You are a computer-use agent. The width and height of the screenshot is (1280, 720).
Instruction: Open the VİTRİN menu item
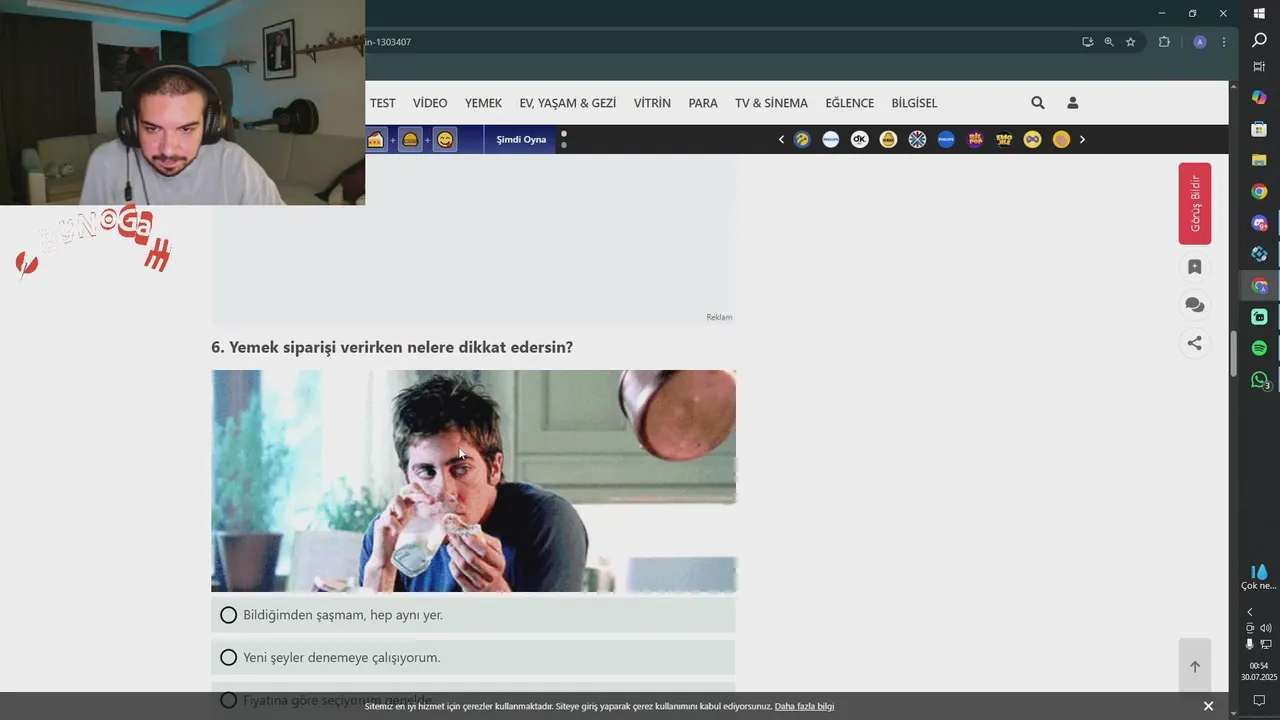(652, 103)
